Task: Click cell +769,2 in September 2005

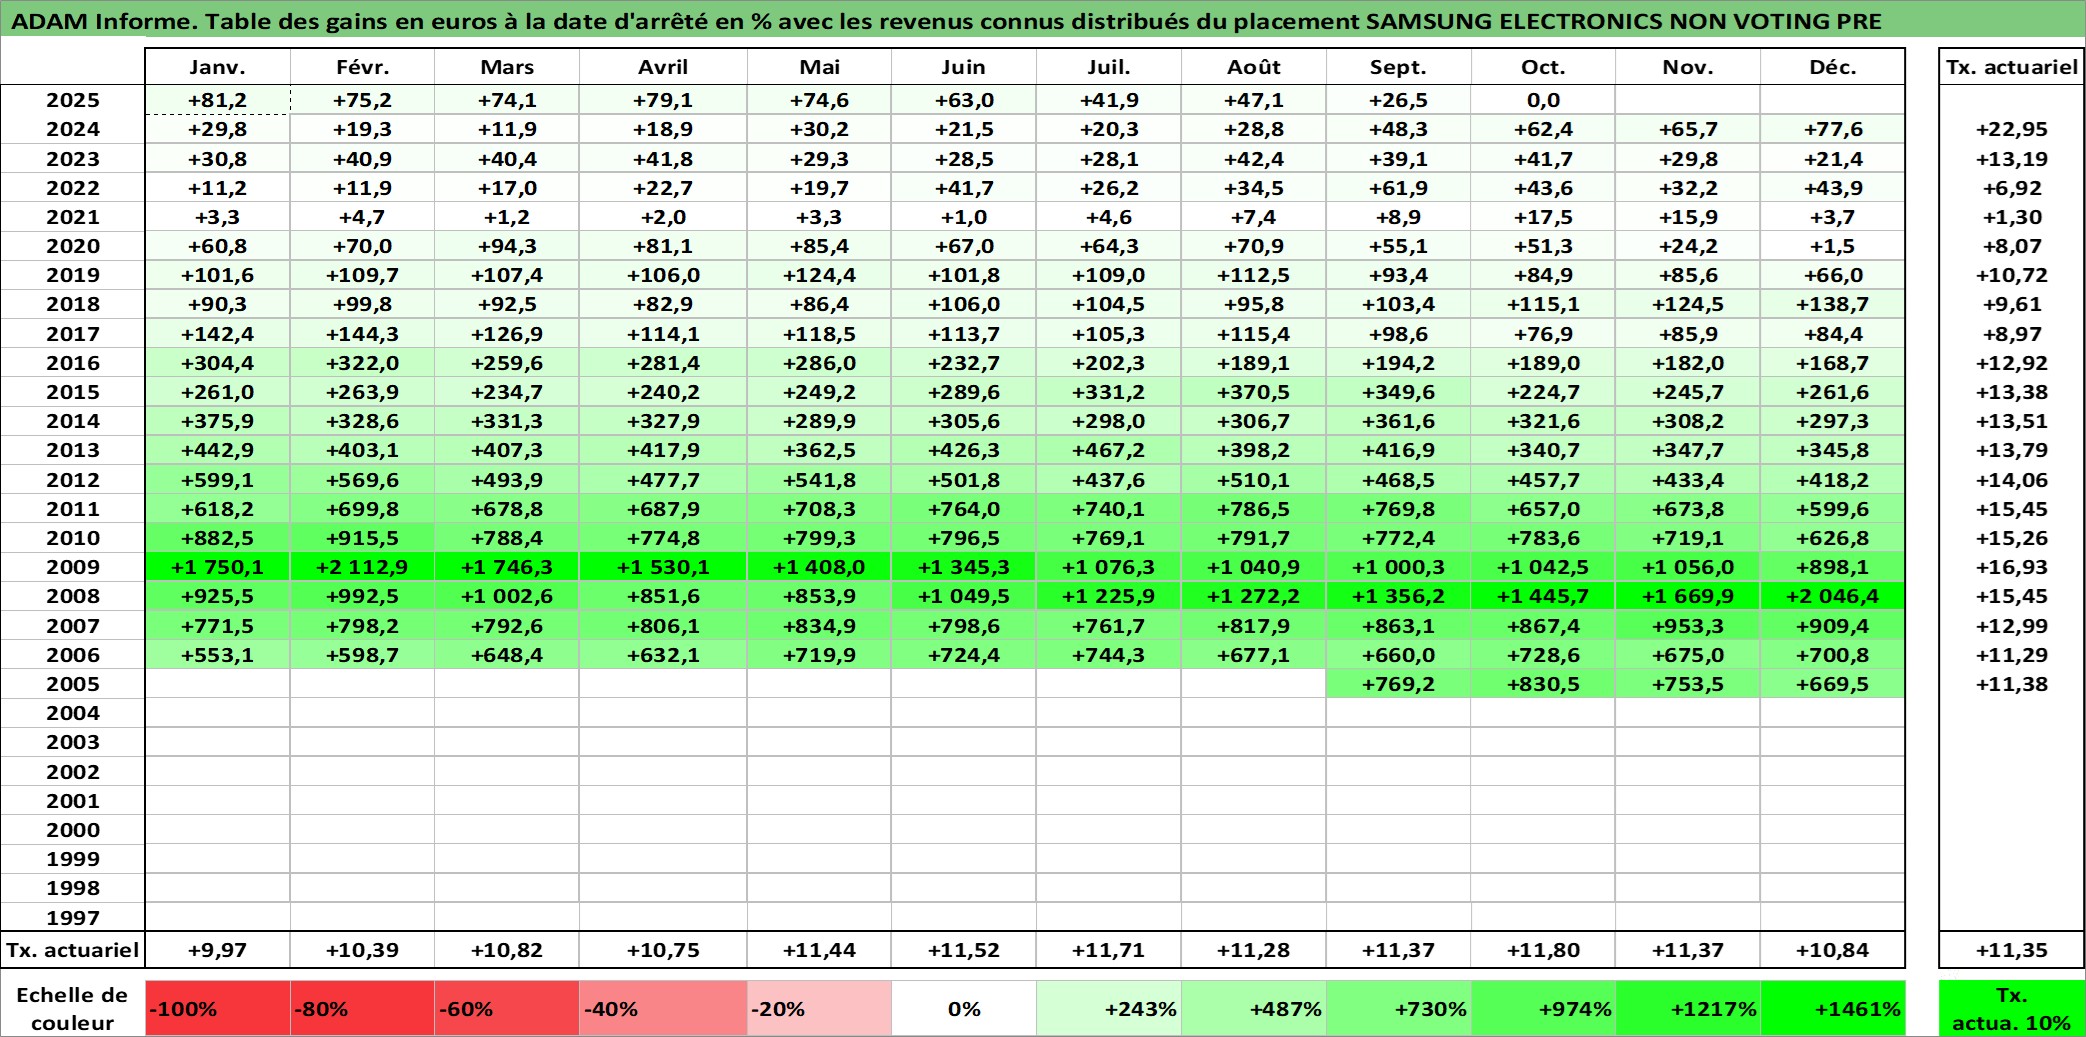Action: click(1398, 684)
